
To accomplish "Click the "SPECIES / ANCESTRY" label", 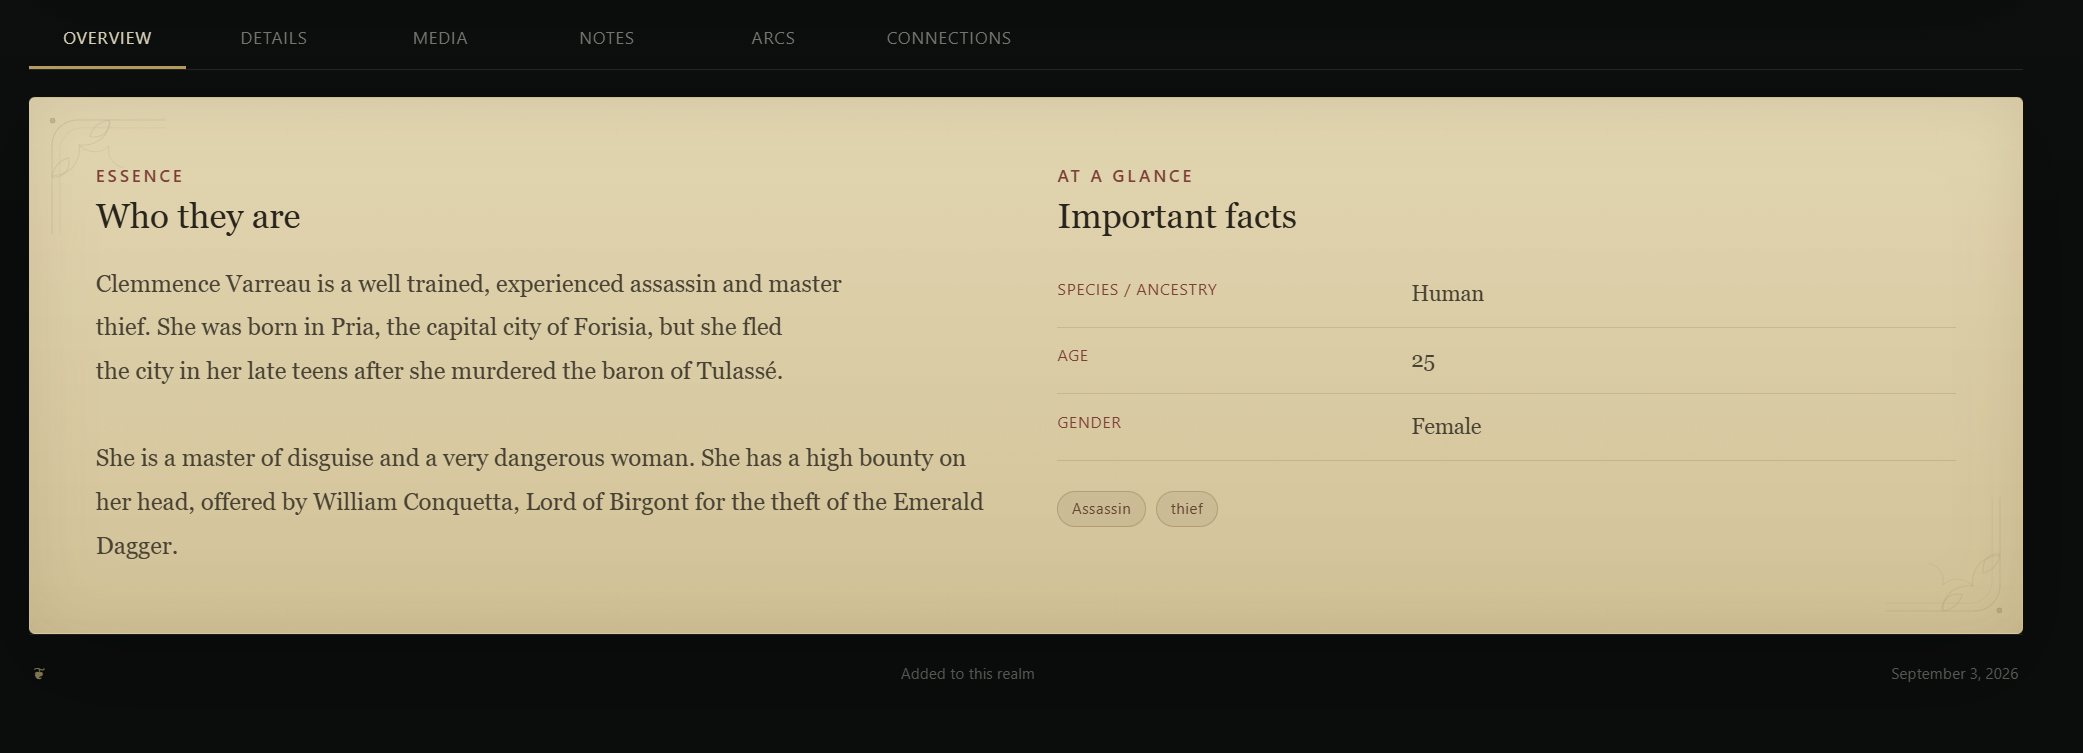I will tap(1137, 290).
